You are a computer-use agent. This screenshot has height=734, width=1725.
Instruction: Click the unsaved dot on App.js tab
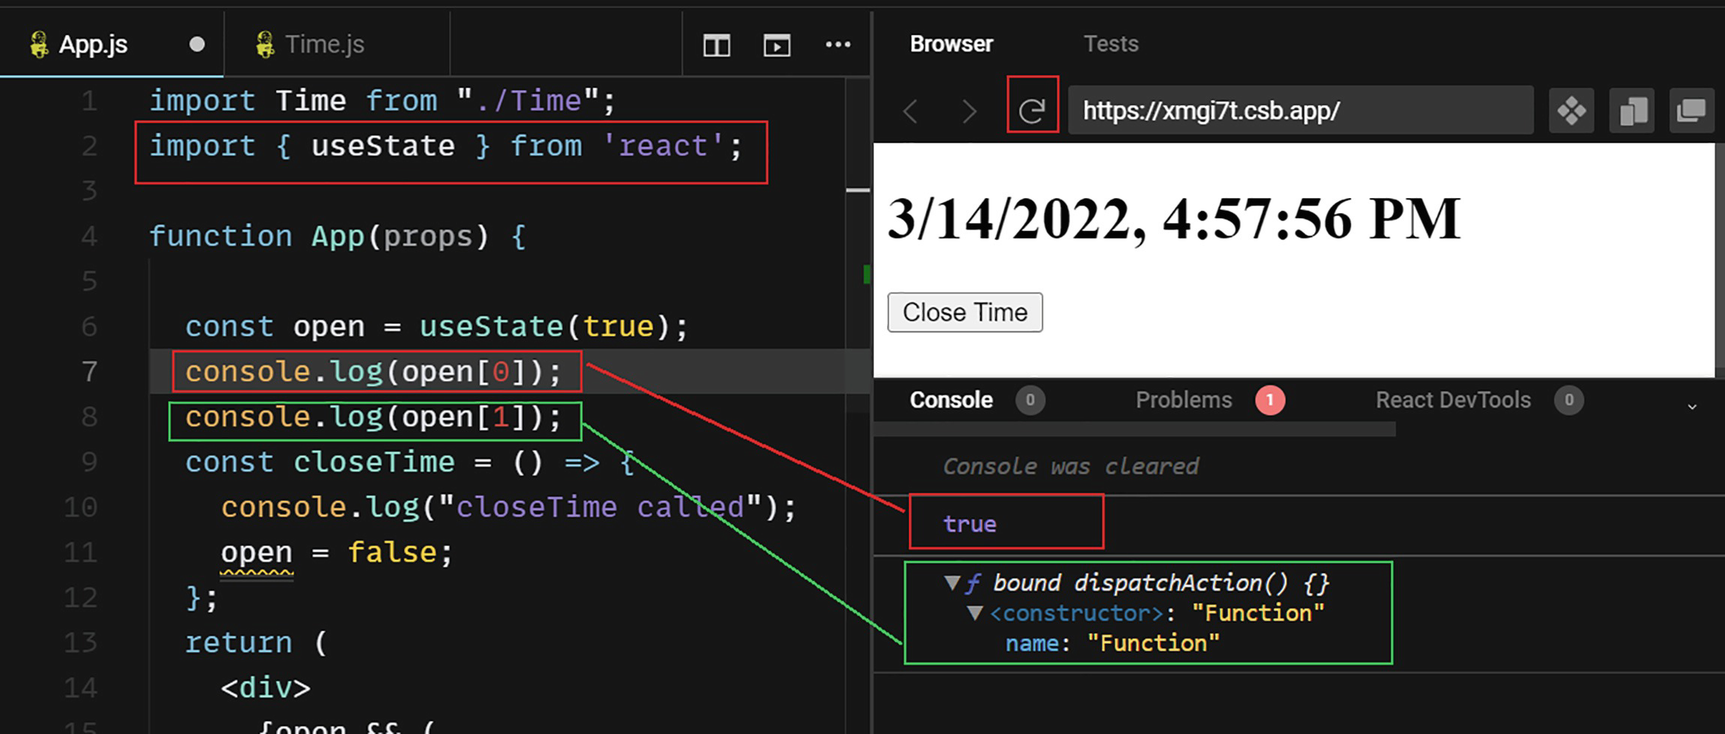click(x=197, y=44)
